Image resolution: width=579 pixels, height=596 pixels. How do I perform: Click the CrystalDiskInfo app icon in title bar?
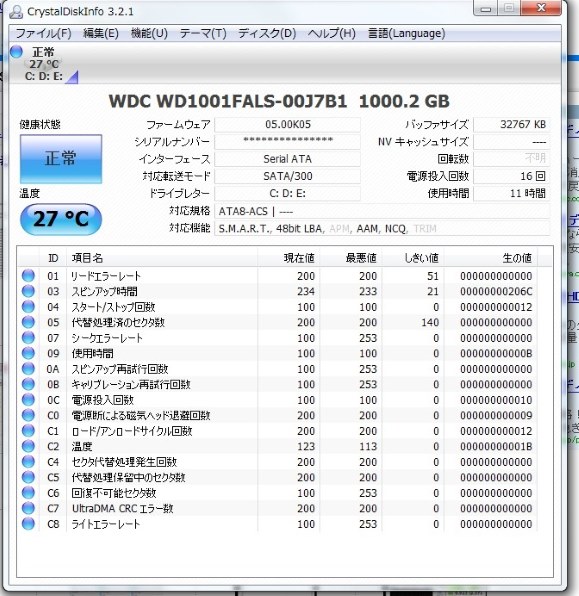click(x=16, y=11)
